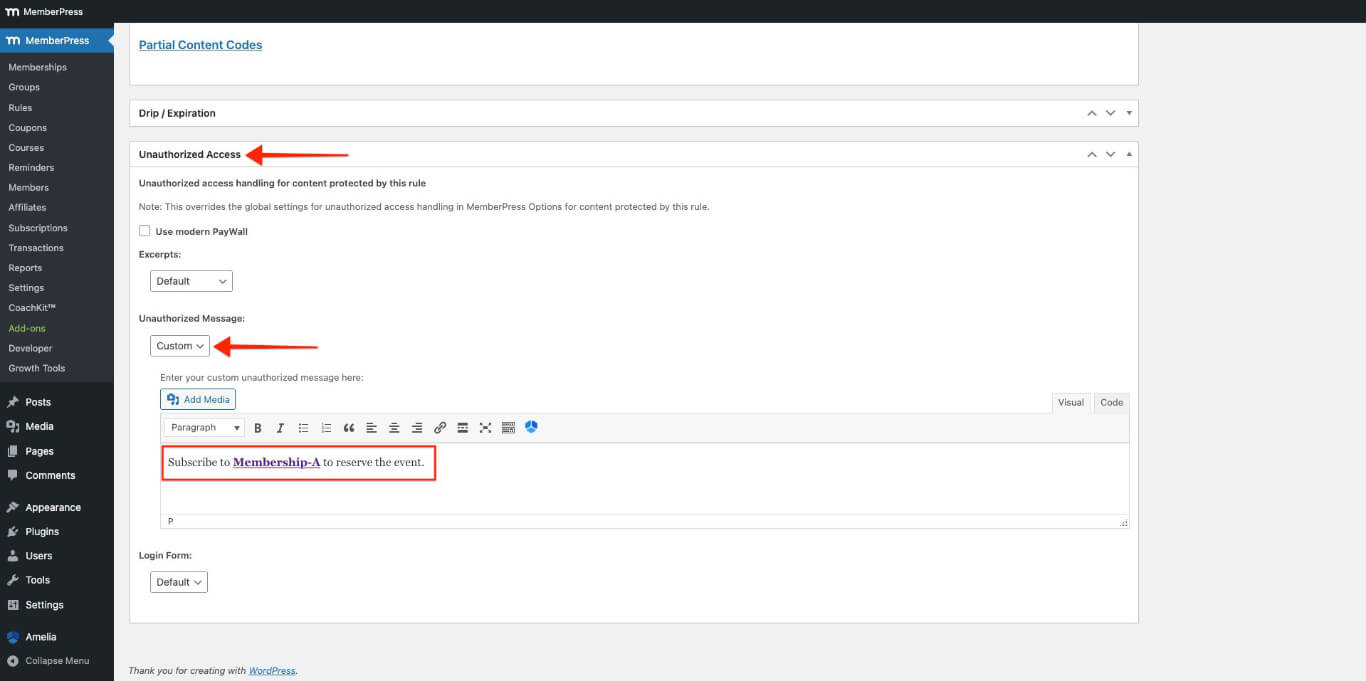Enter distraction-free fullscreen mode

click(485, 428)
